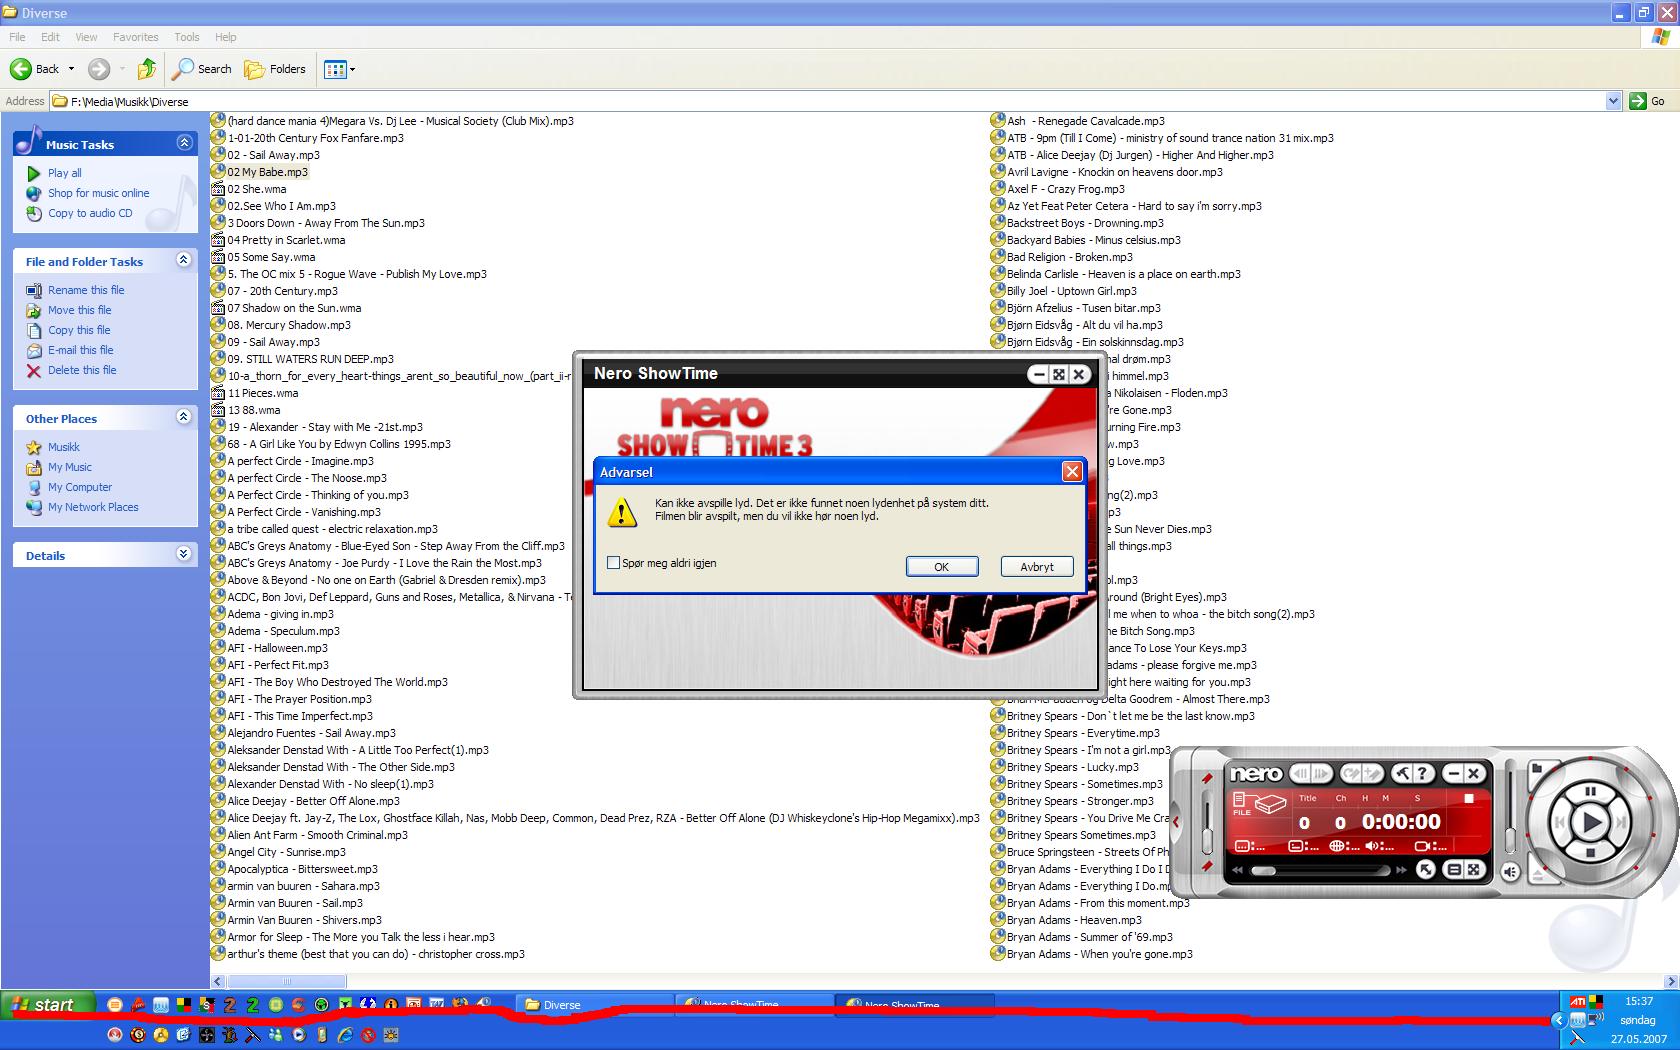
Task: Click the folder open-file icon in the Nero remote
Action: [1537, 769]
